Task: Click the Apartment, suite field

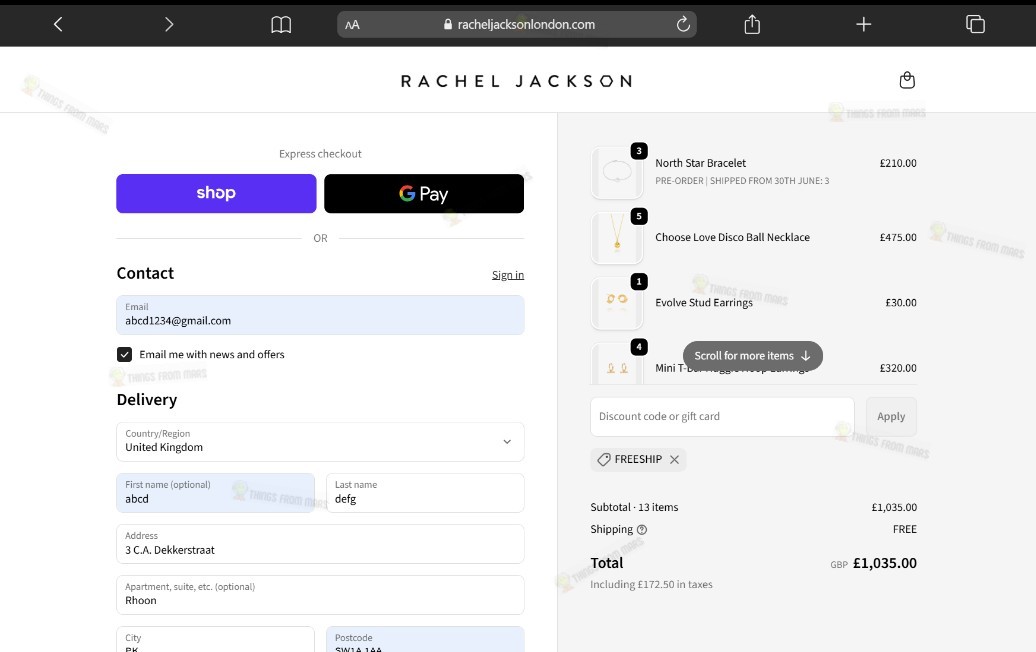Action: [320, 595]
